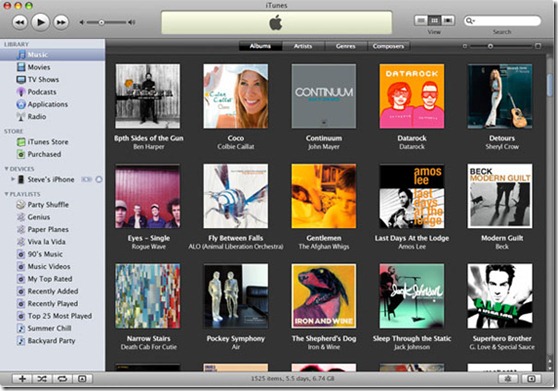Open Music Videos smart playlist
Screen dimensions: 558x391
point(52,266)
